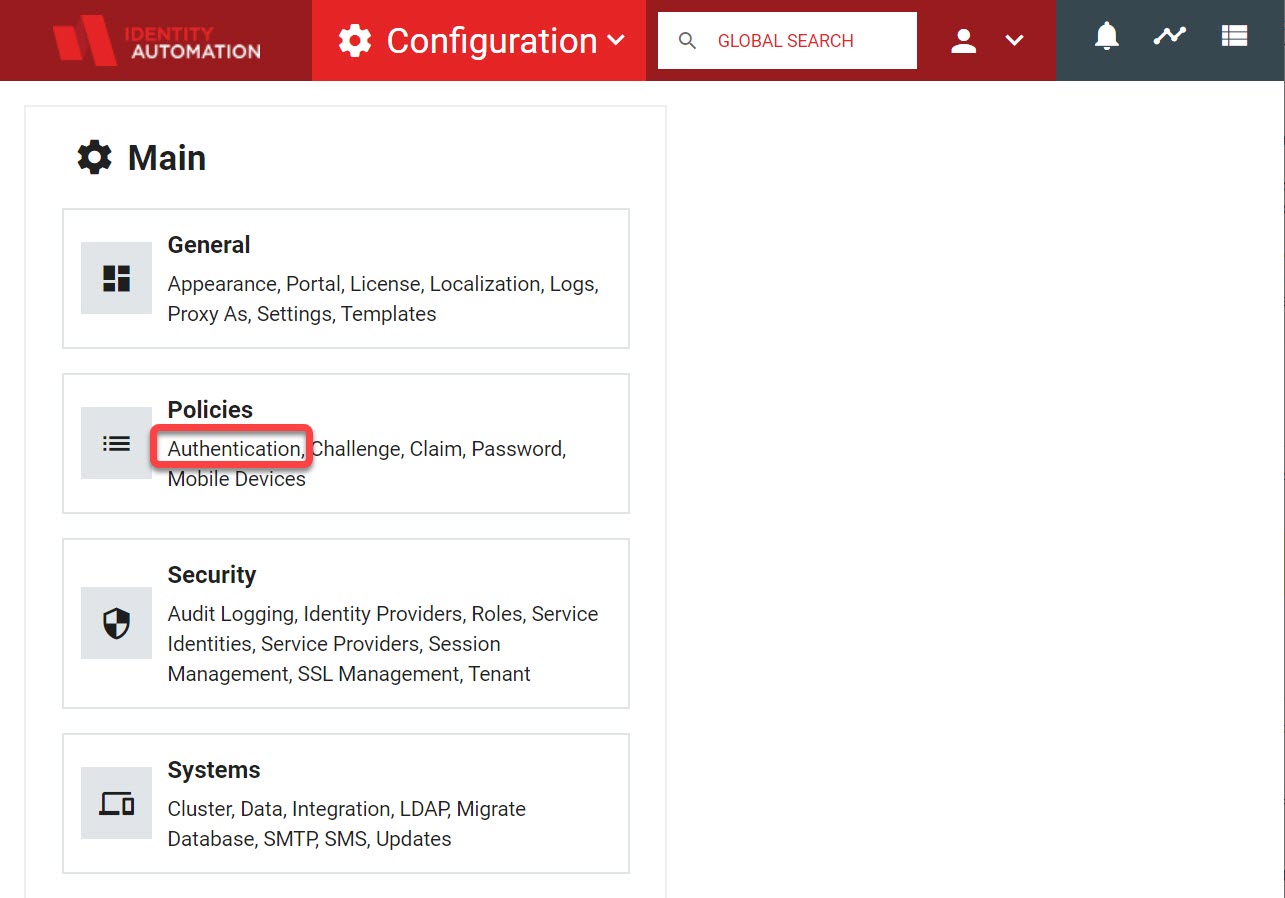
Task: Open Authentication policies
Action: [x=234, y=449]
